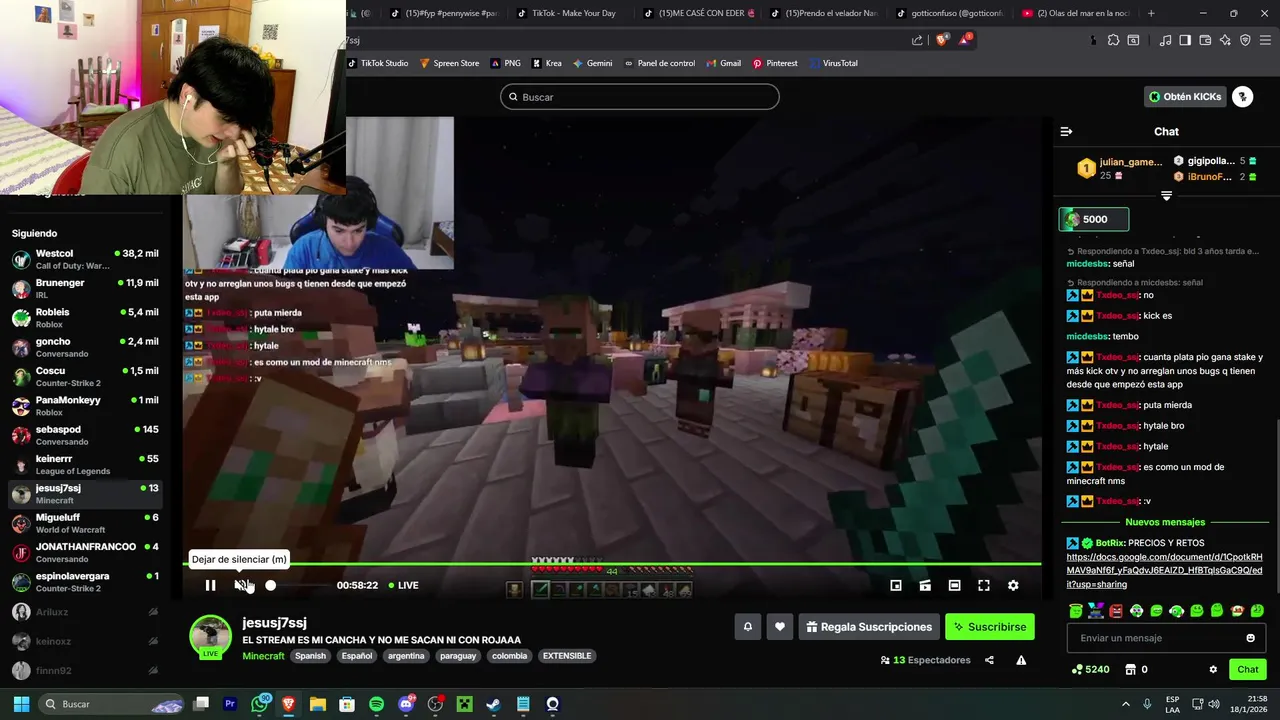Image resolution: width=1280 pixels, height=720 pixels.
Task: Open Gemini bookmark
Action: [593, 63]
